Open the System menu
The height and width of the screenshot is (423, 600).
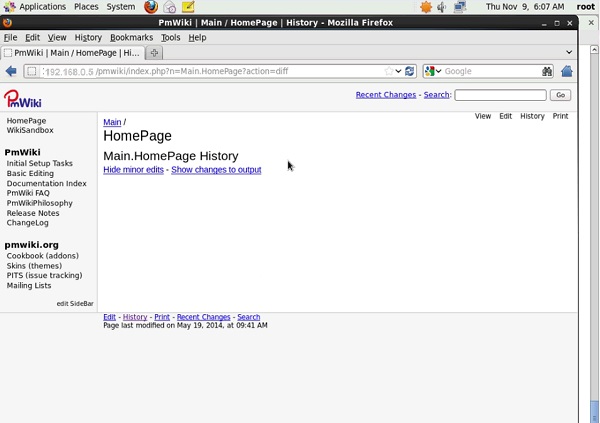pos(121,7)
